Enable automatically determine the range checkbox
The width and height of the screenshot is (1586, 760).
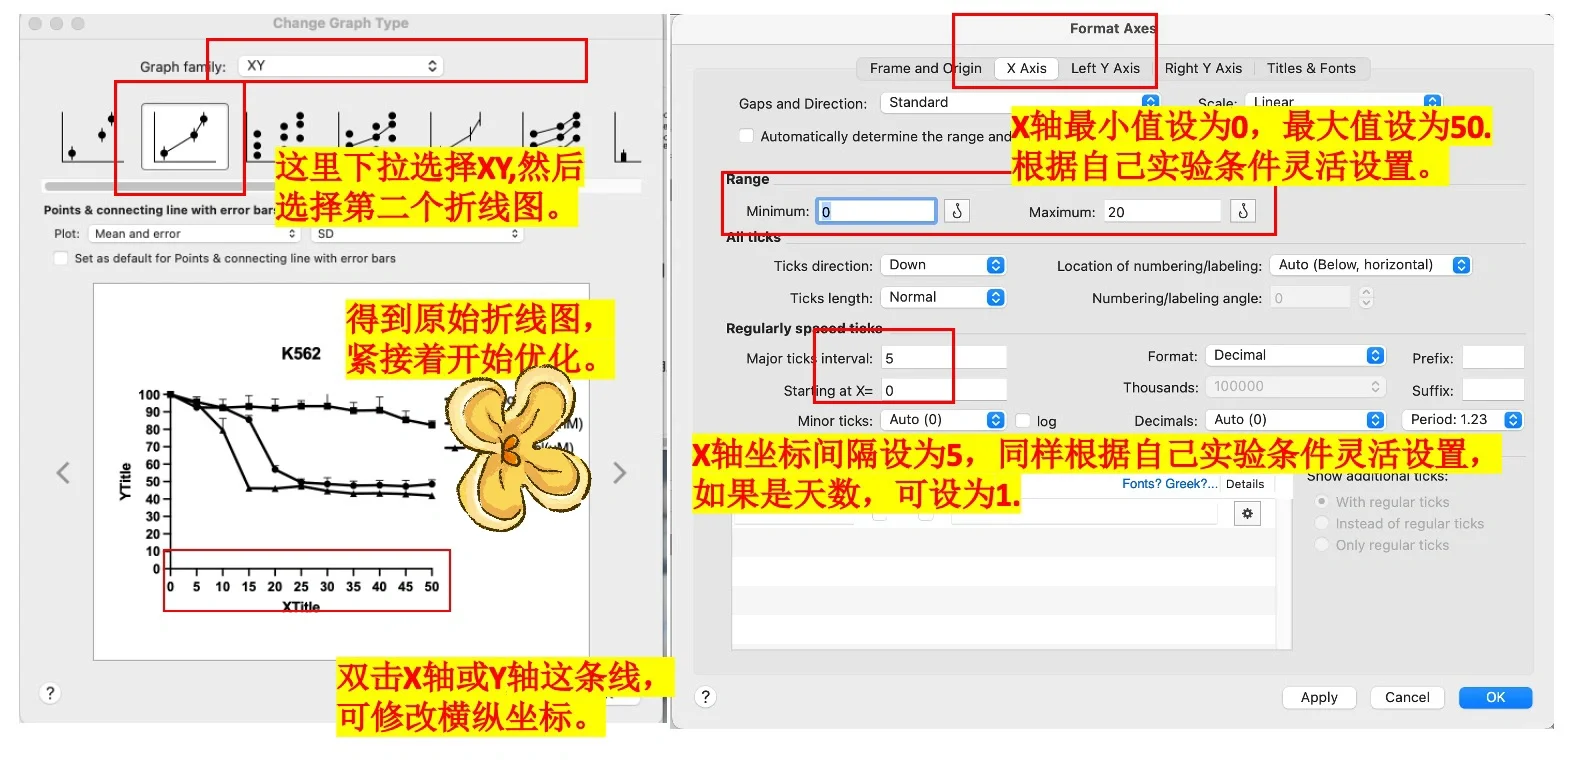pos(746,136)
